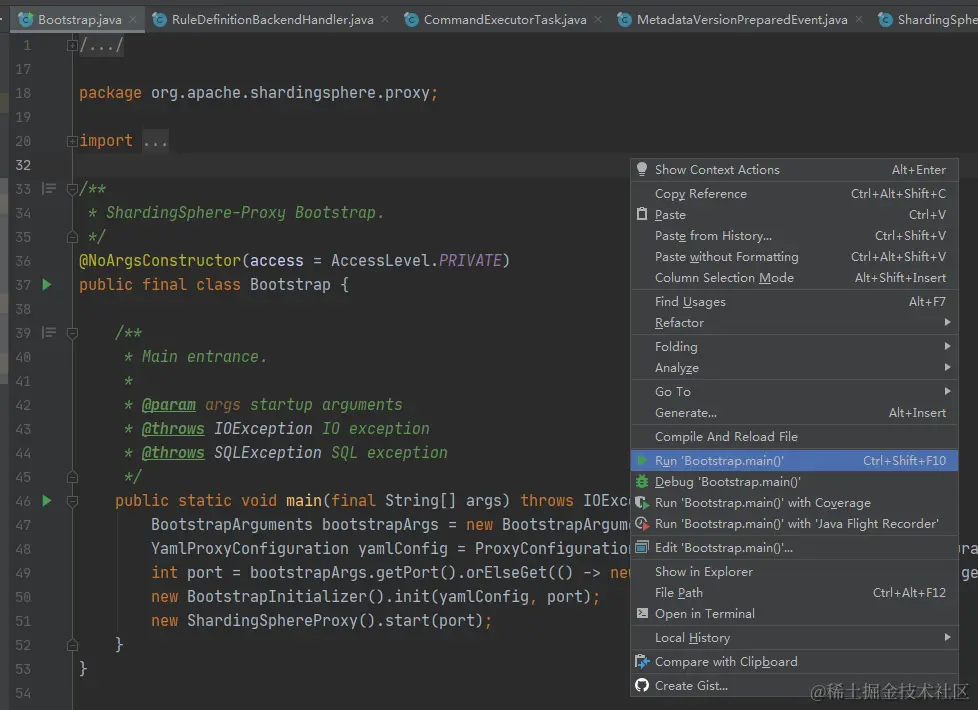Click the GitHub icon beside Create Gist
Viewport: 978px width, 710px height.
642,685
